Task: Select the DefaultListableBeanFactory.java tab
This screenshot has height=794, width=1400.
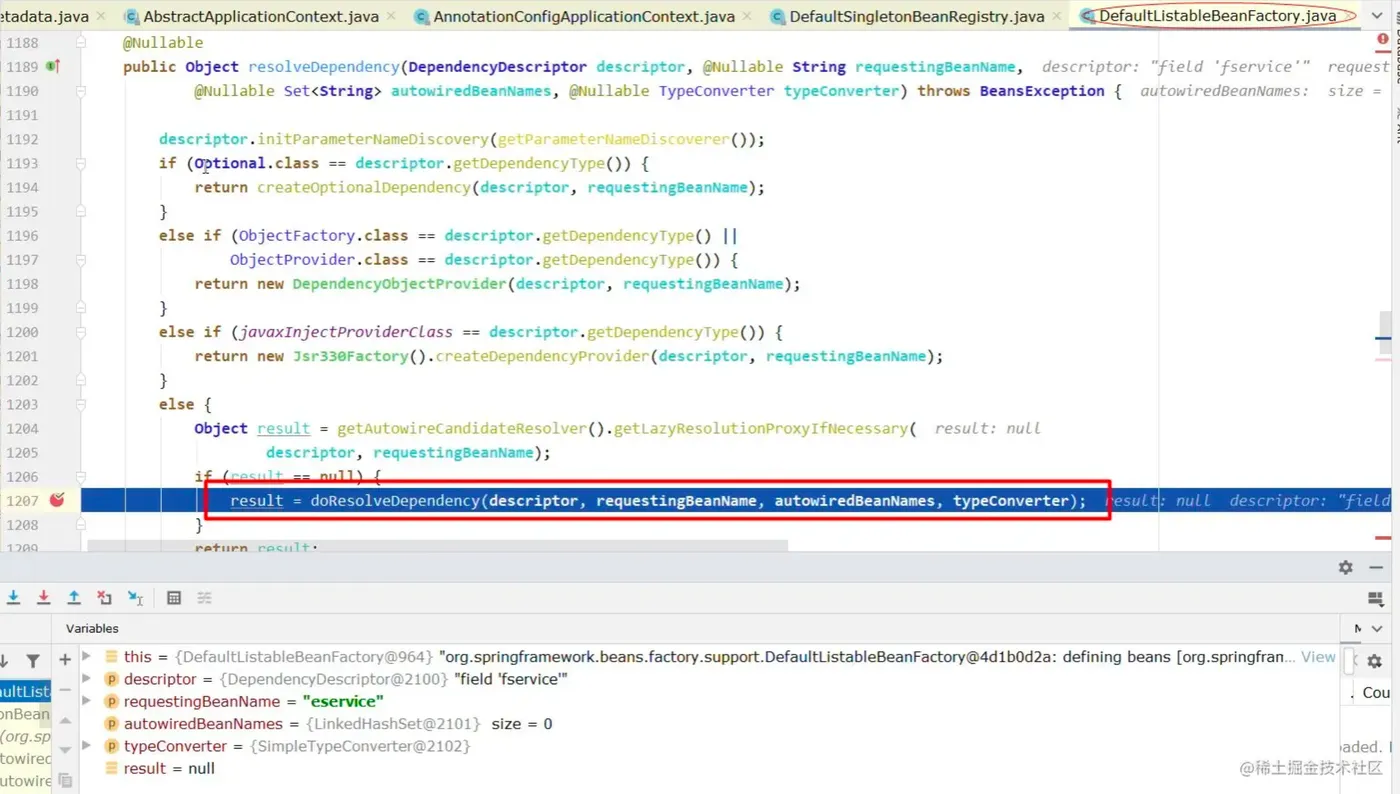Action: point(1216,16)
